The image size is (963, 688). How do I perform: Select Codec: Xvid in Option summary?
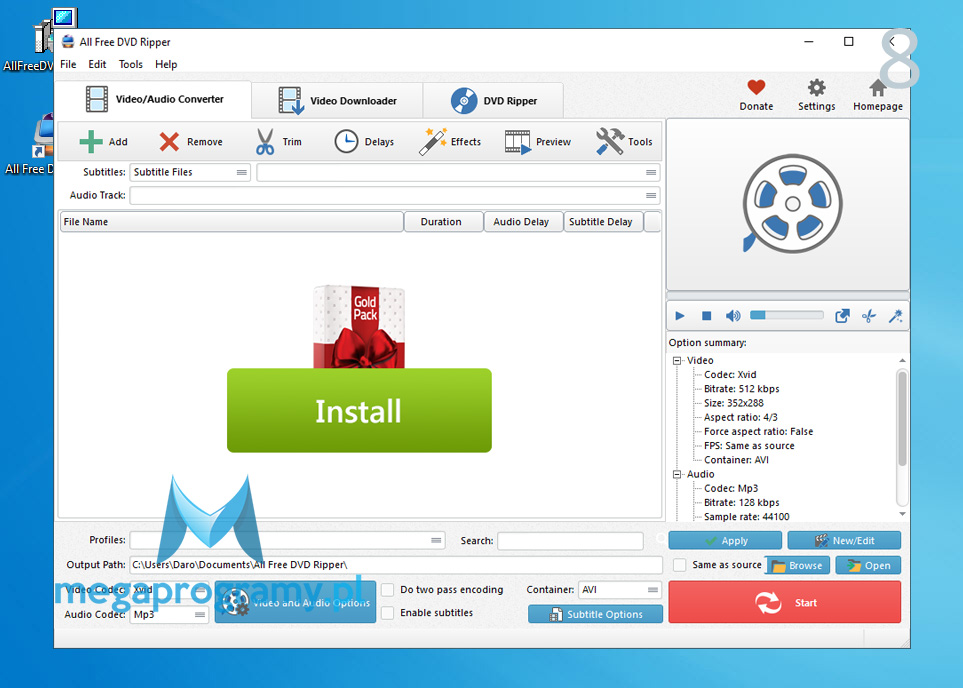tap(730, 375)
